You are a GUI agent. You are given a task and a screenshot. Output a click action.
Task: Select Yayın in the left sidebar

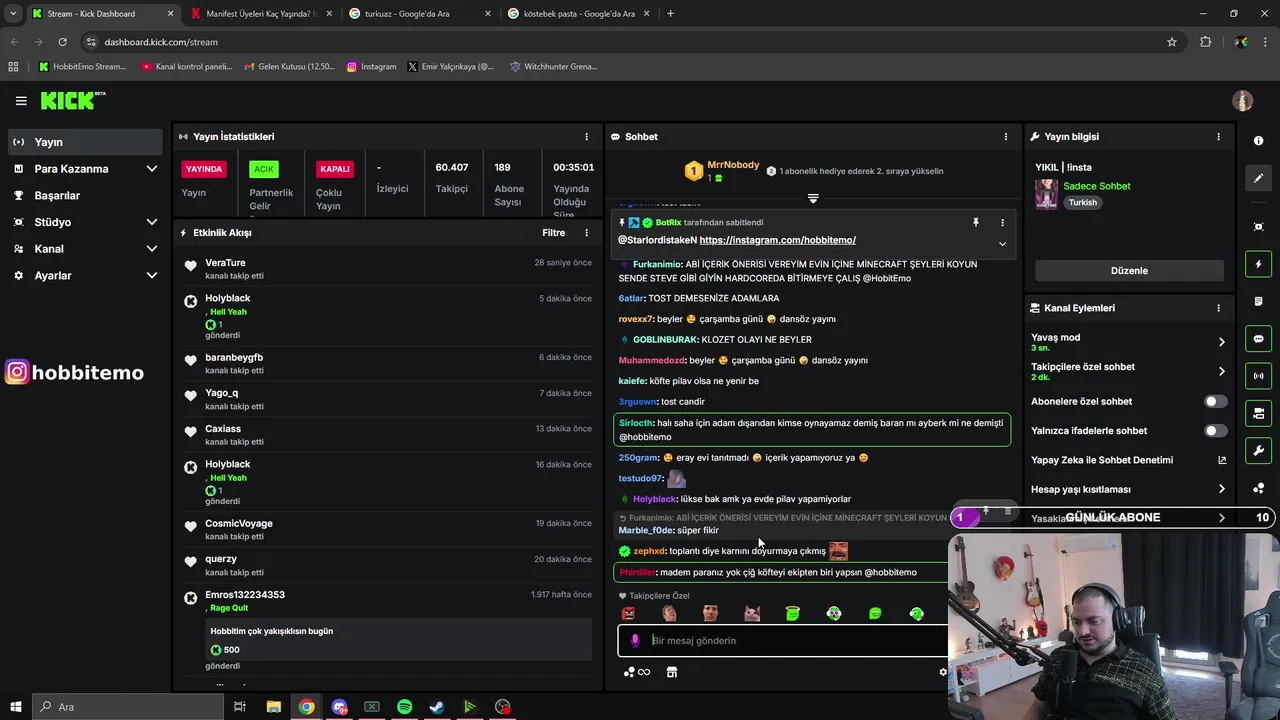pyautogui.click(x=85, y=142)
